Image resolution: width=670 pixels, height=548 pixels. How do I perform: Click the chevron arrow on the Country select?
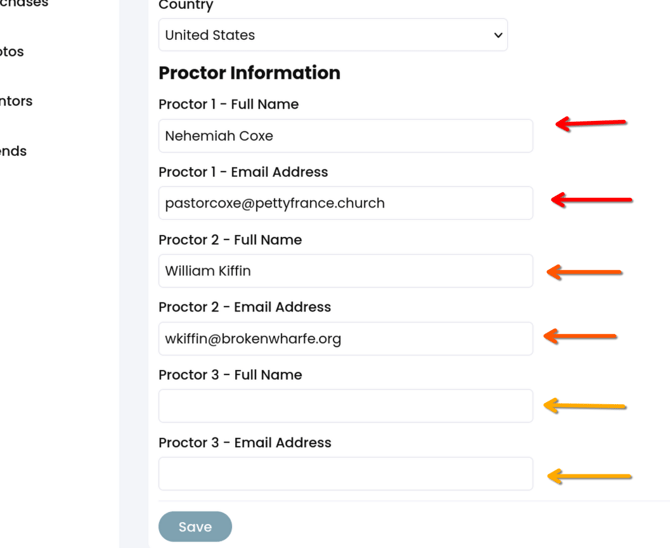point(498,35)
